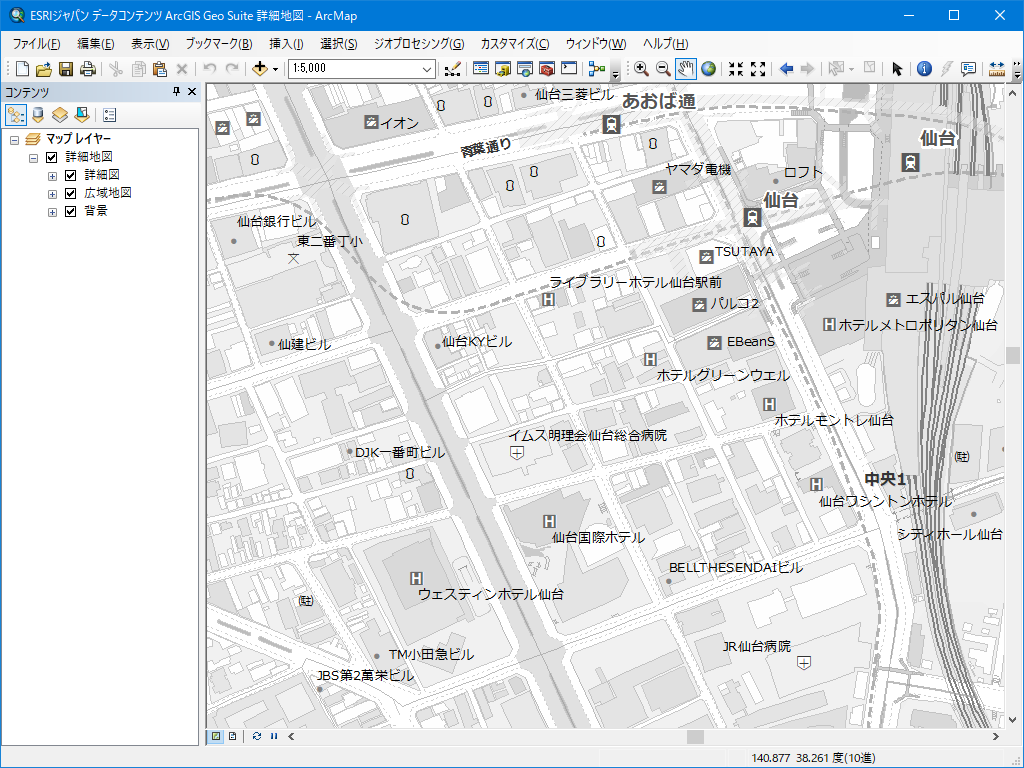Click the Add Data button
Image resolution: width=1024 pixels, height=768 pixels.
pyautogui.click(x=260, y=69)
